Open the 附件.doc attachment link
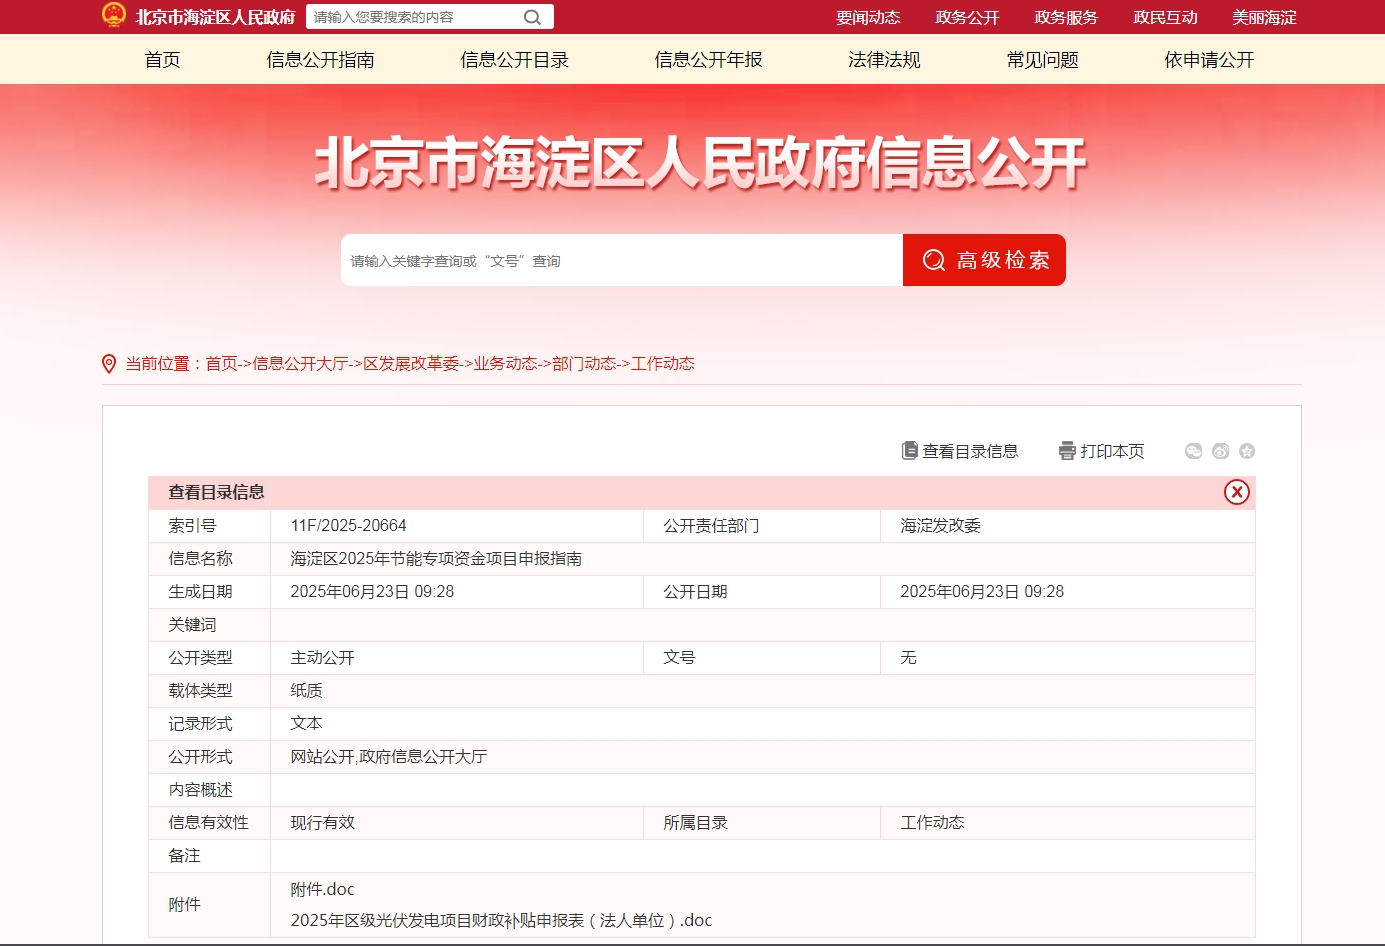1385x946 pixels. click(x=320, y=888)
